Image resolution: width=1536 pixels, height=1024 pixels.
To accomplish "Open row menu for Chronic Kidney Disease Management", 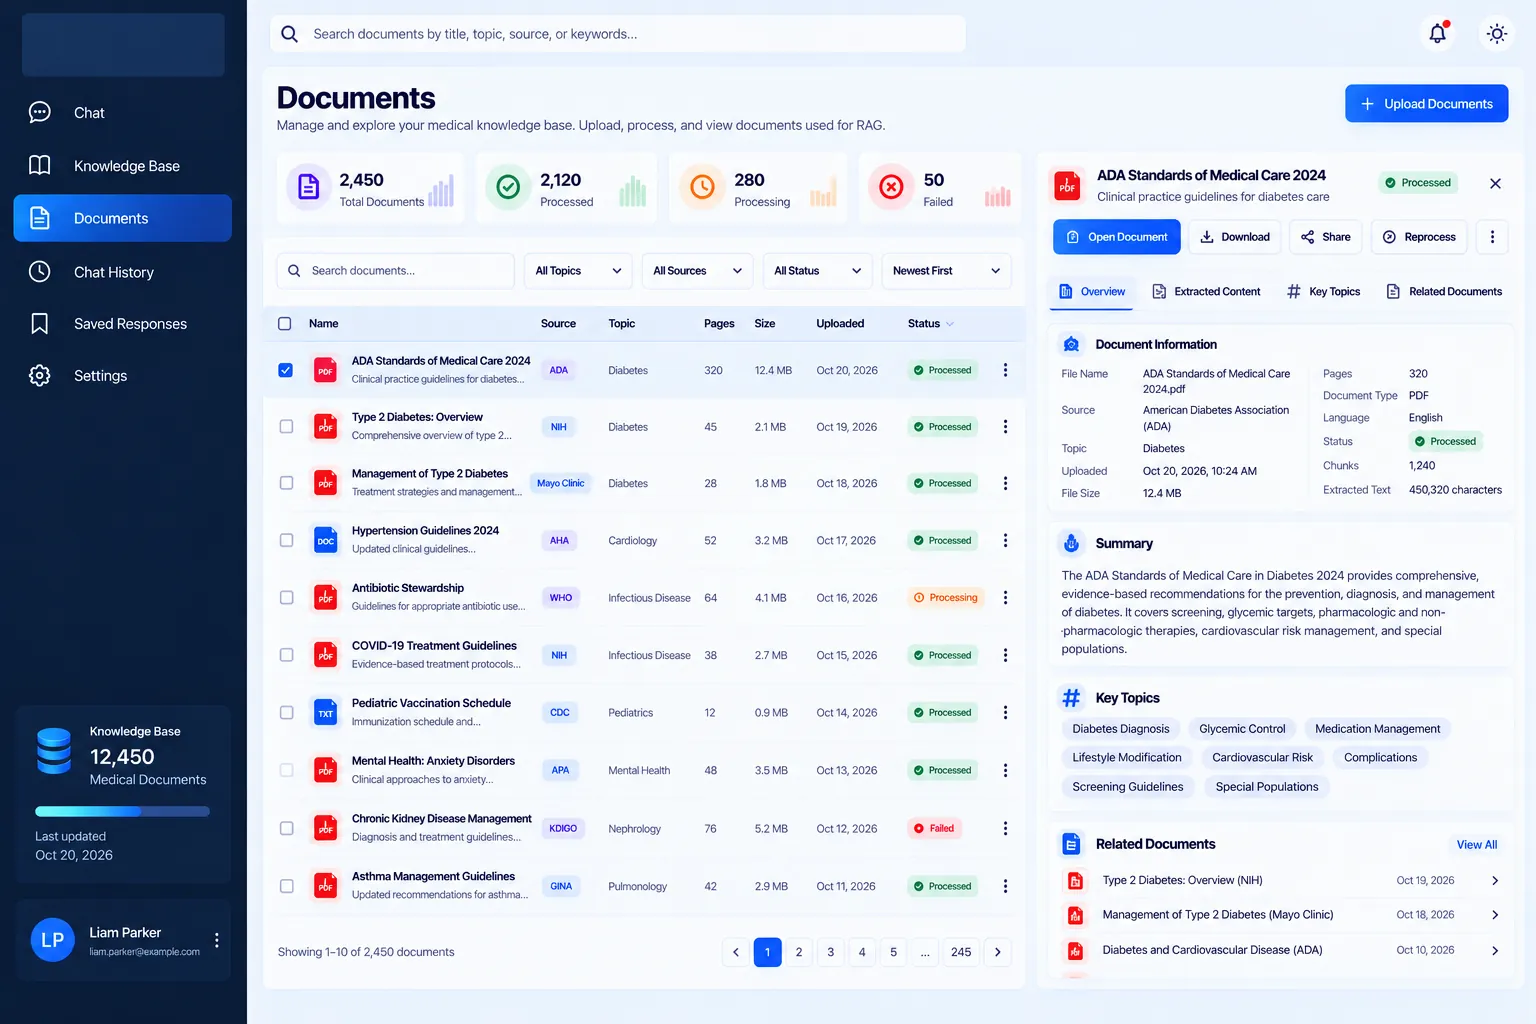I will tap(1005, 829).
